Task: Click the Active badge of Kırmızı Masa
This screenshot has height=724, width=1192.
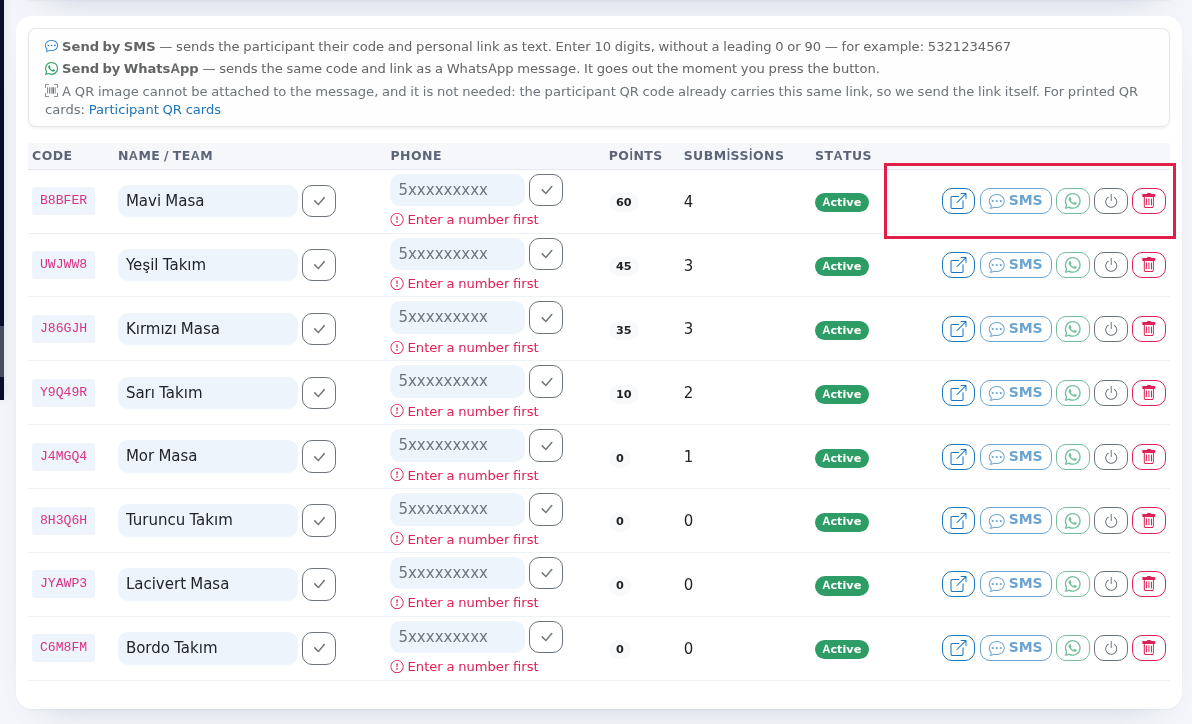Action: pos(842,330)
